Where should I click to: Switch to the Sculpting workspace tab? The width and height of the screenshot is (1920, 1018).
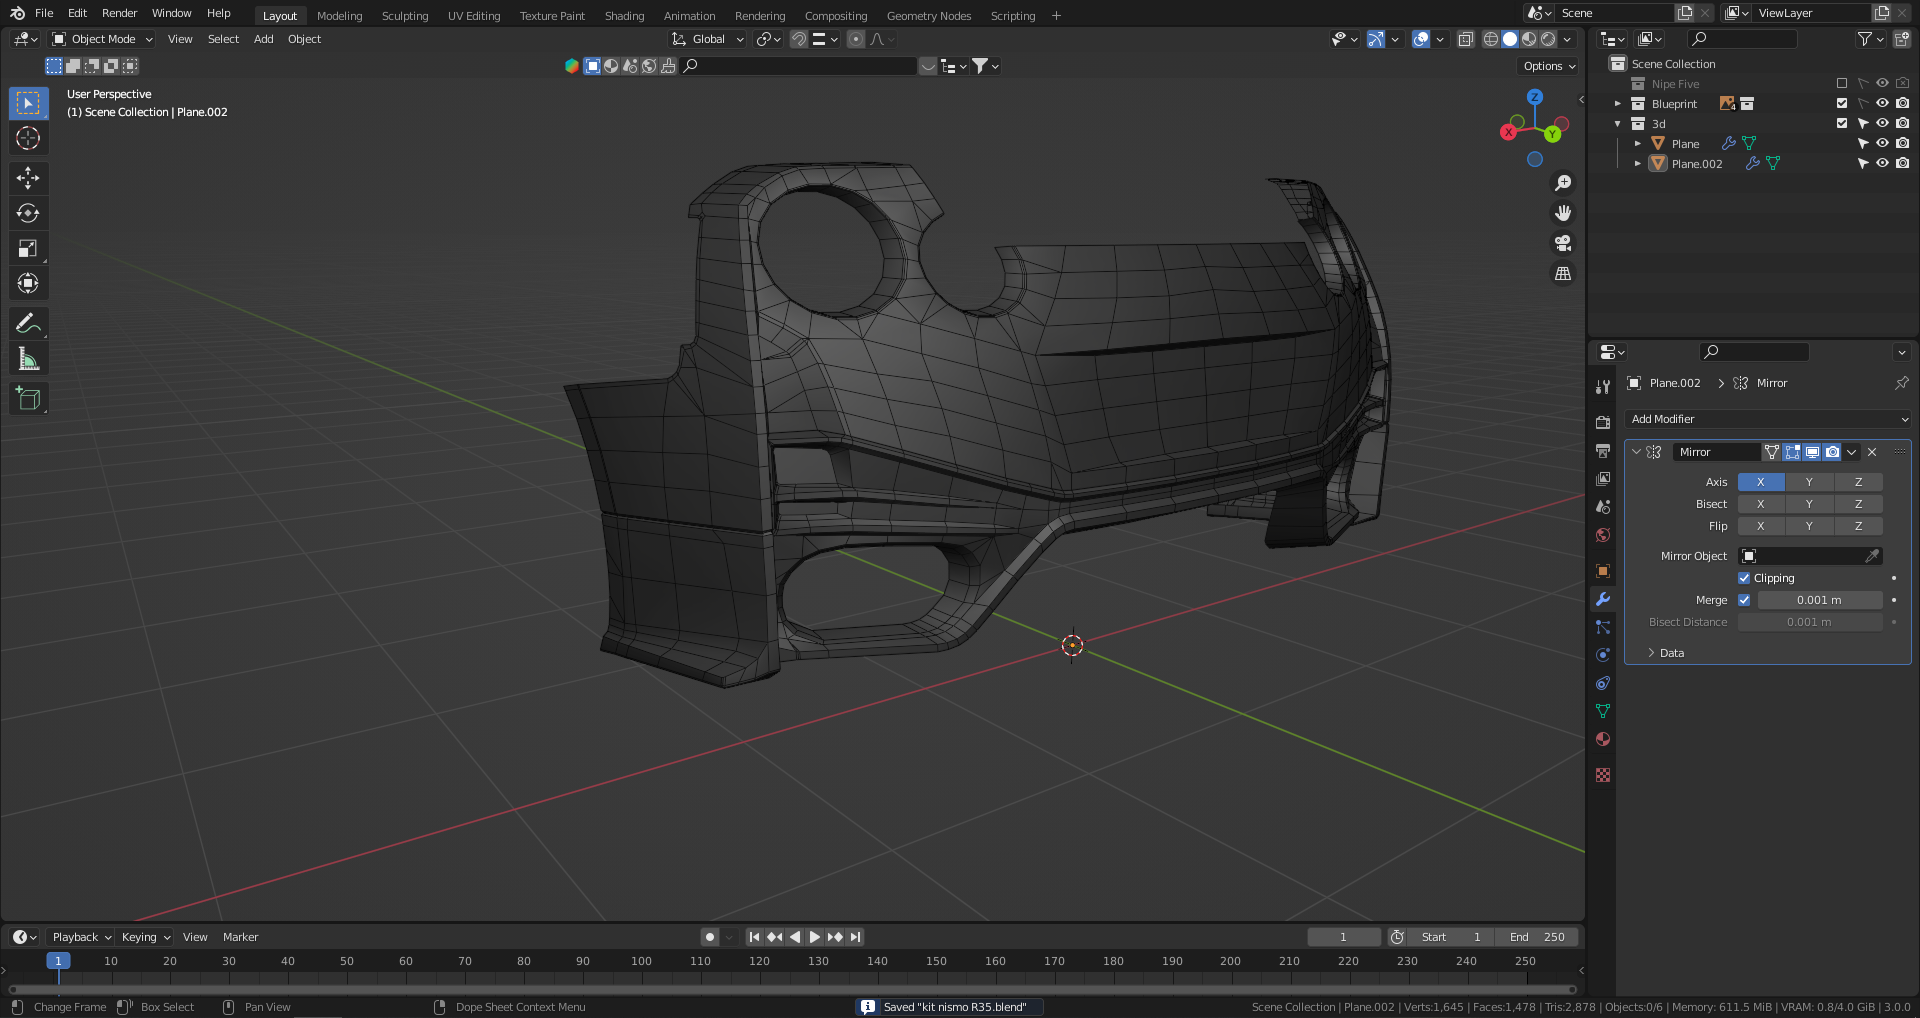pyautogui.click(x=404, y=16)
